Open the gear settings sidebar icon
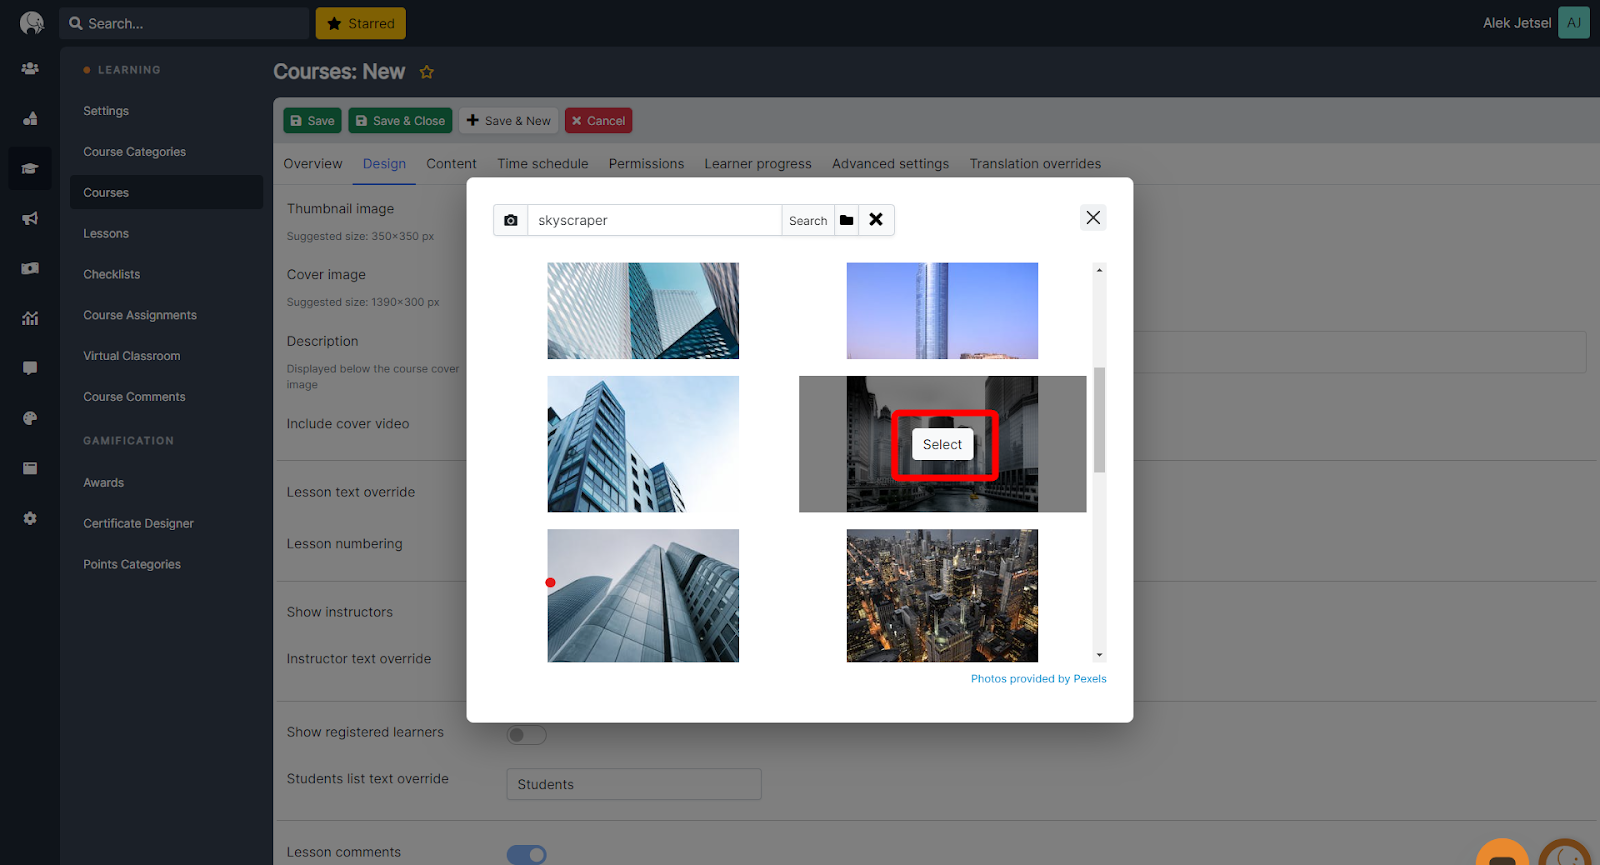Image resolution: width=1600 pixels, height=865 pixels. pyautogui.click(x=30, y=518)
